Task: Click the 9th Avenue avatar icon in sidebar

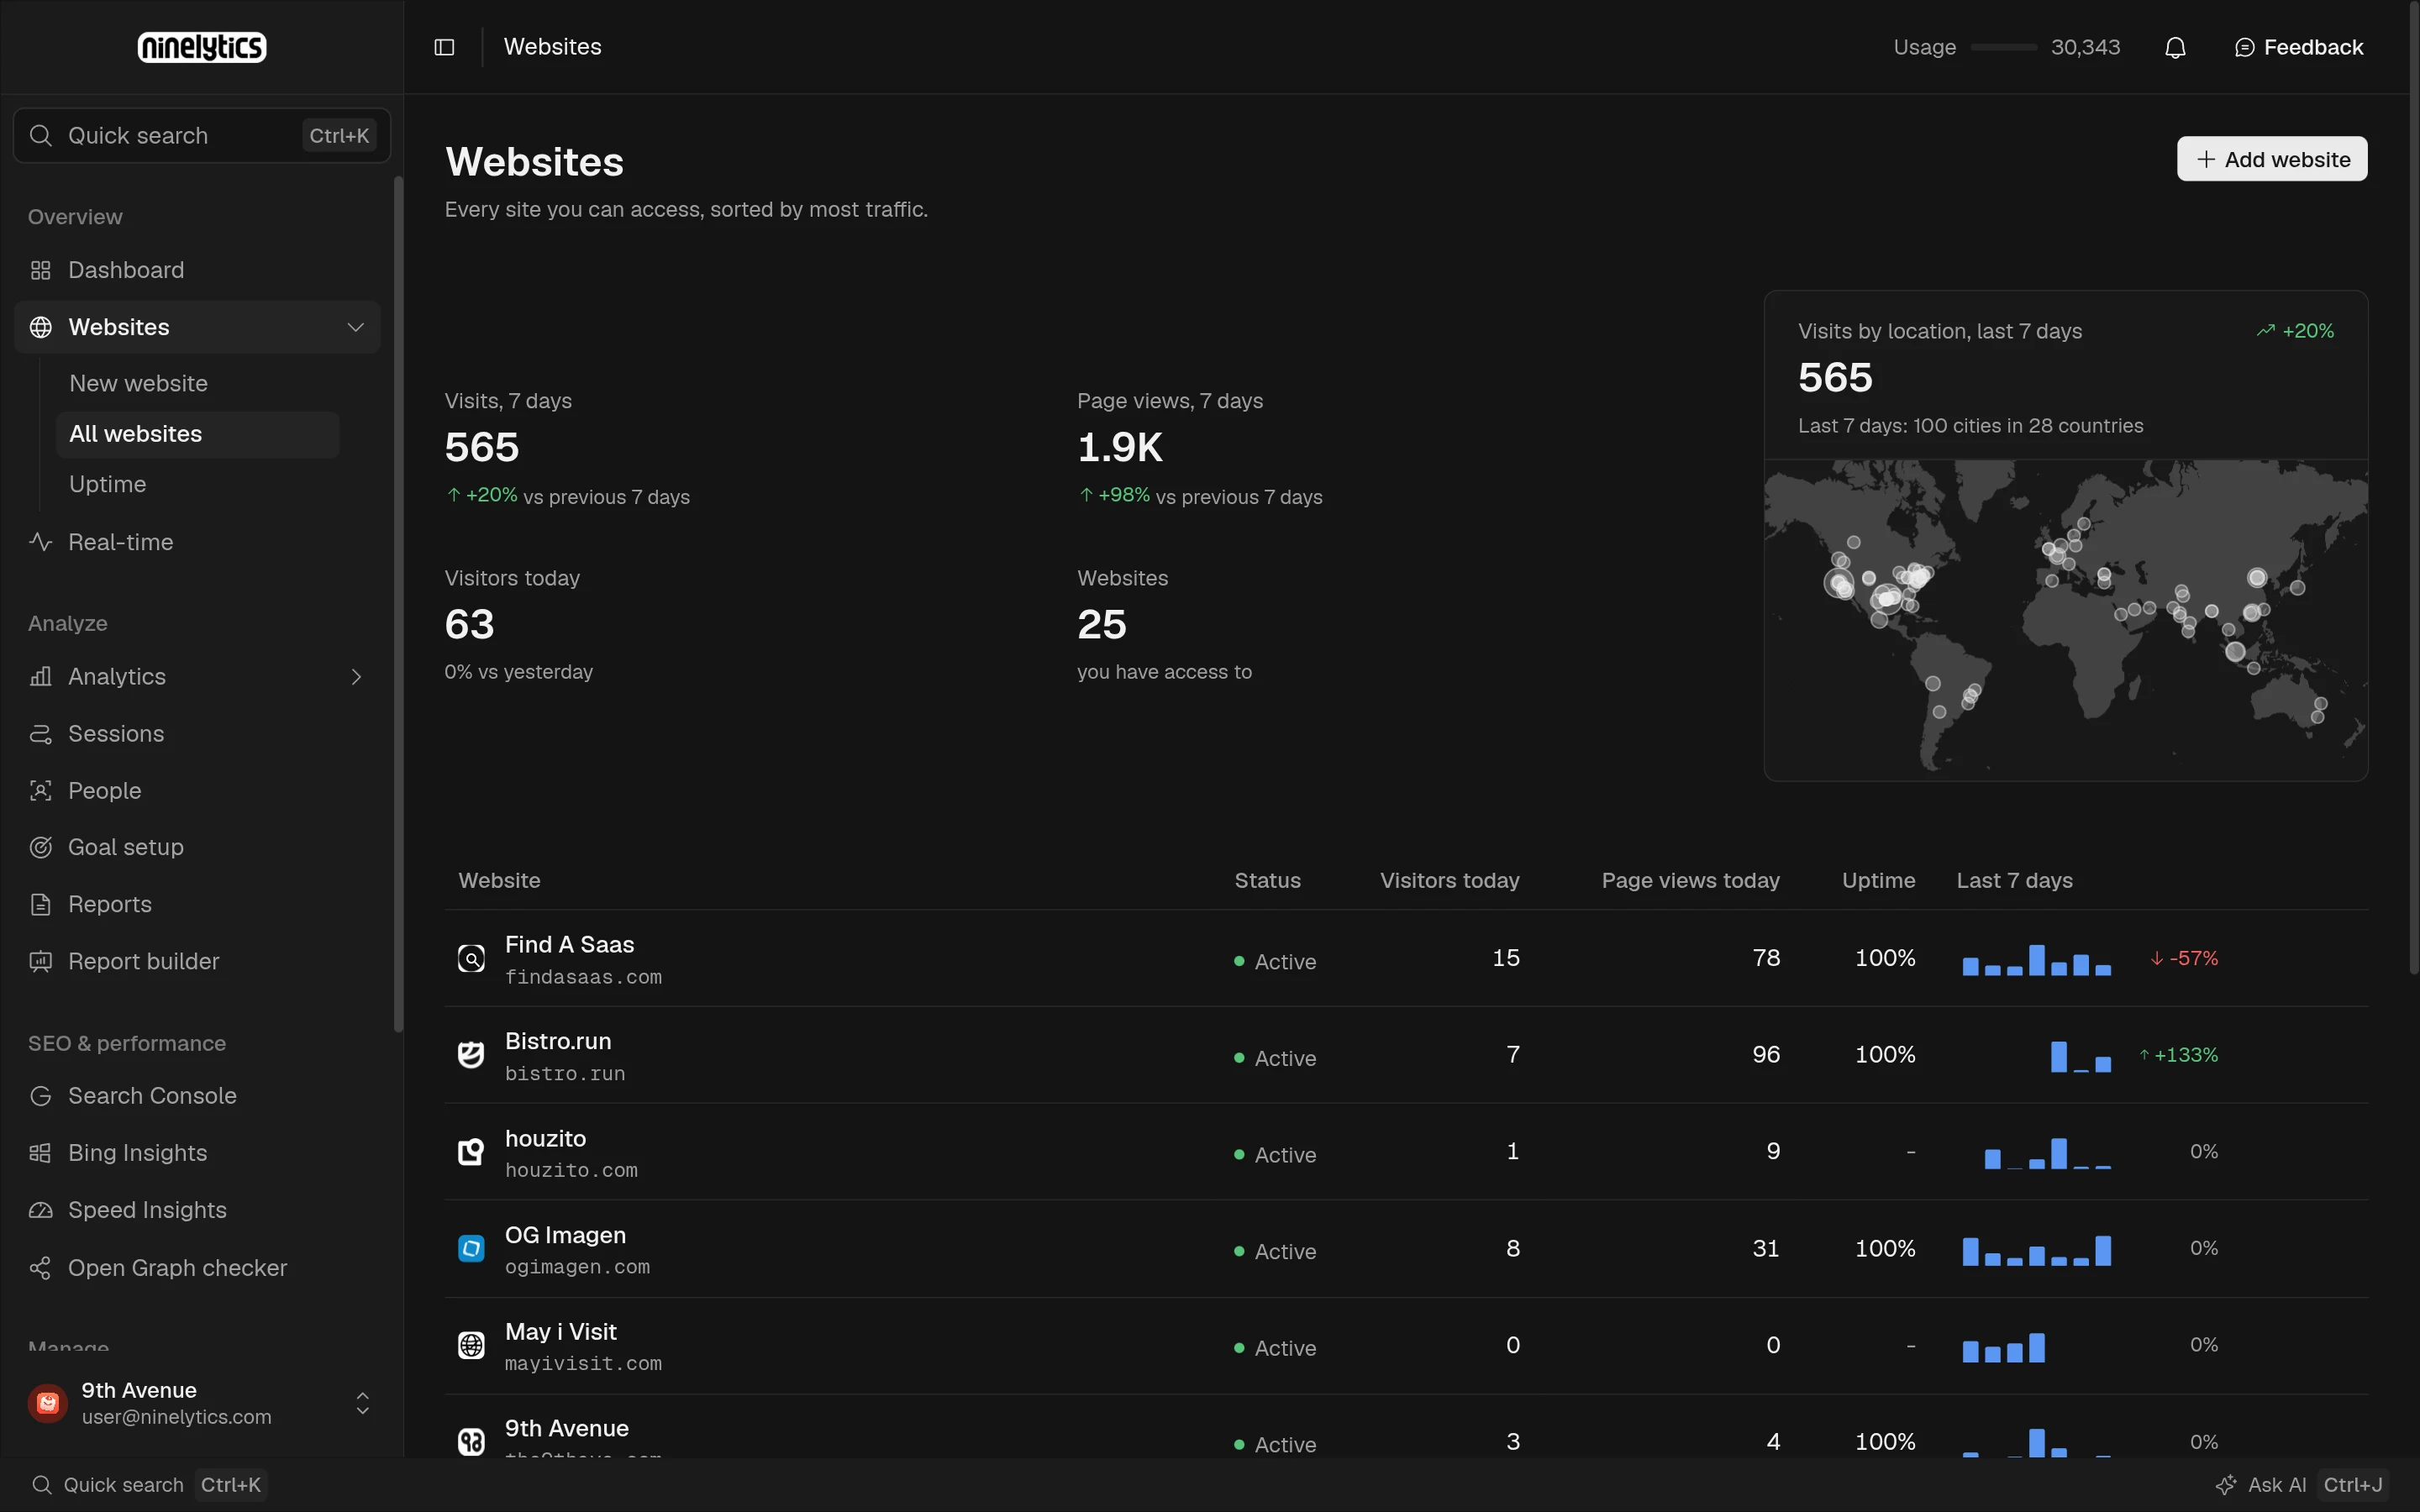Action: coord(48,1403)
